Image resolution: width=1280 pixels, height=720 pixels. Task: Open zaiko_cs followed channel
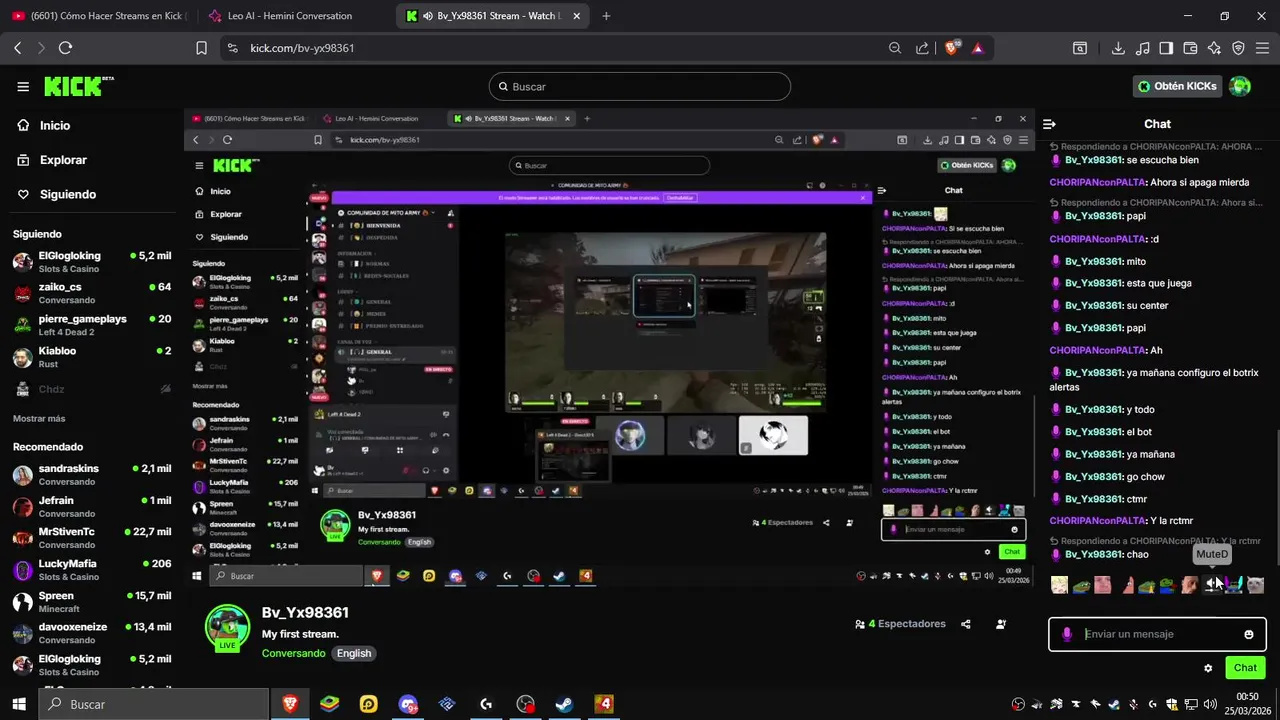click(x=92, y=293)
